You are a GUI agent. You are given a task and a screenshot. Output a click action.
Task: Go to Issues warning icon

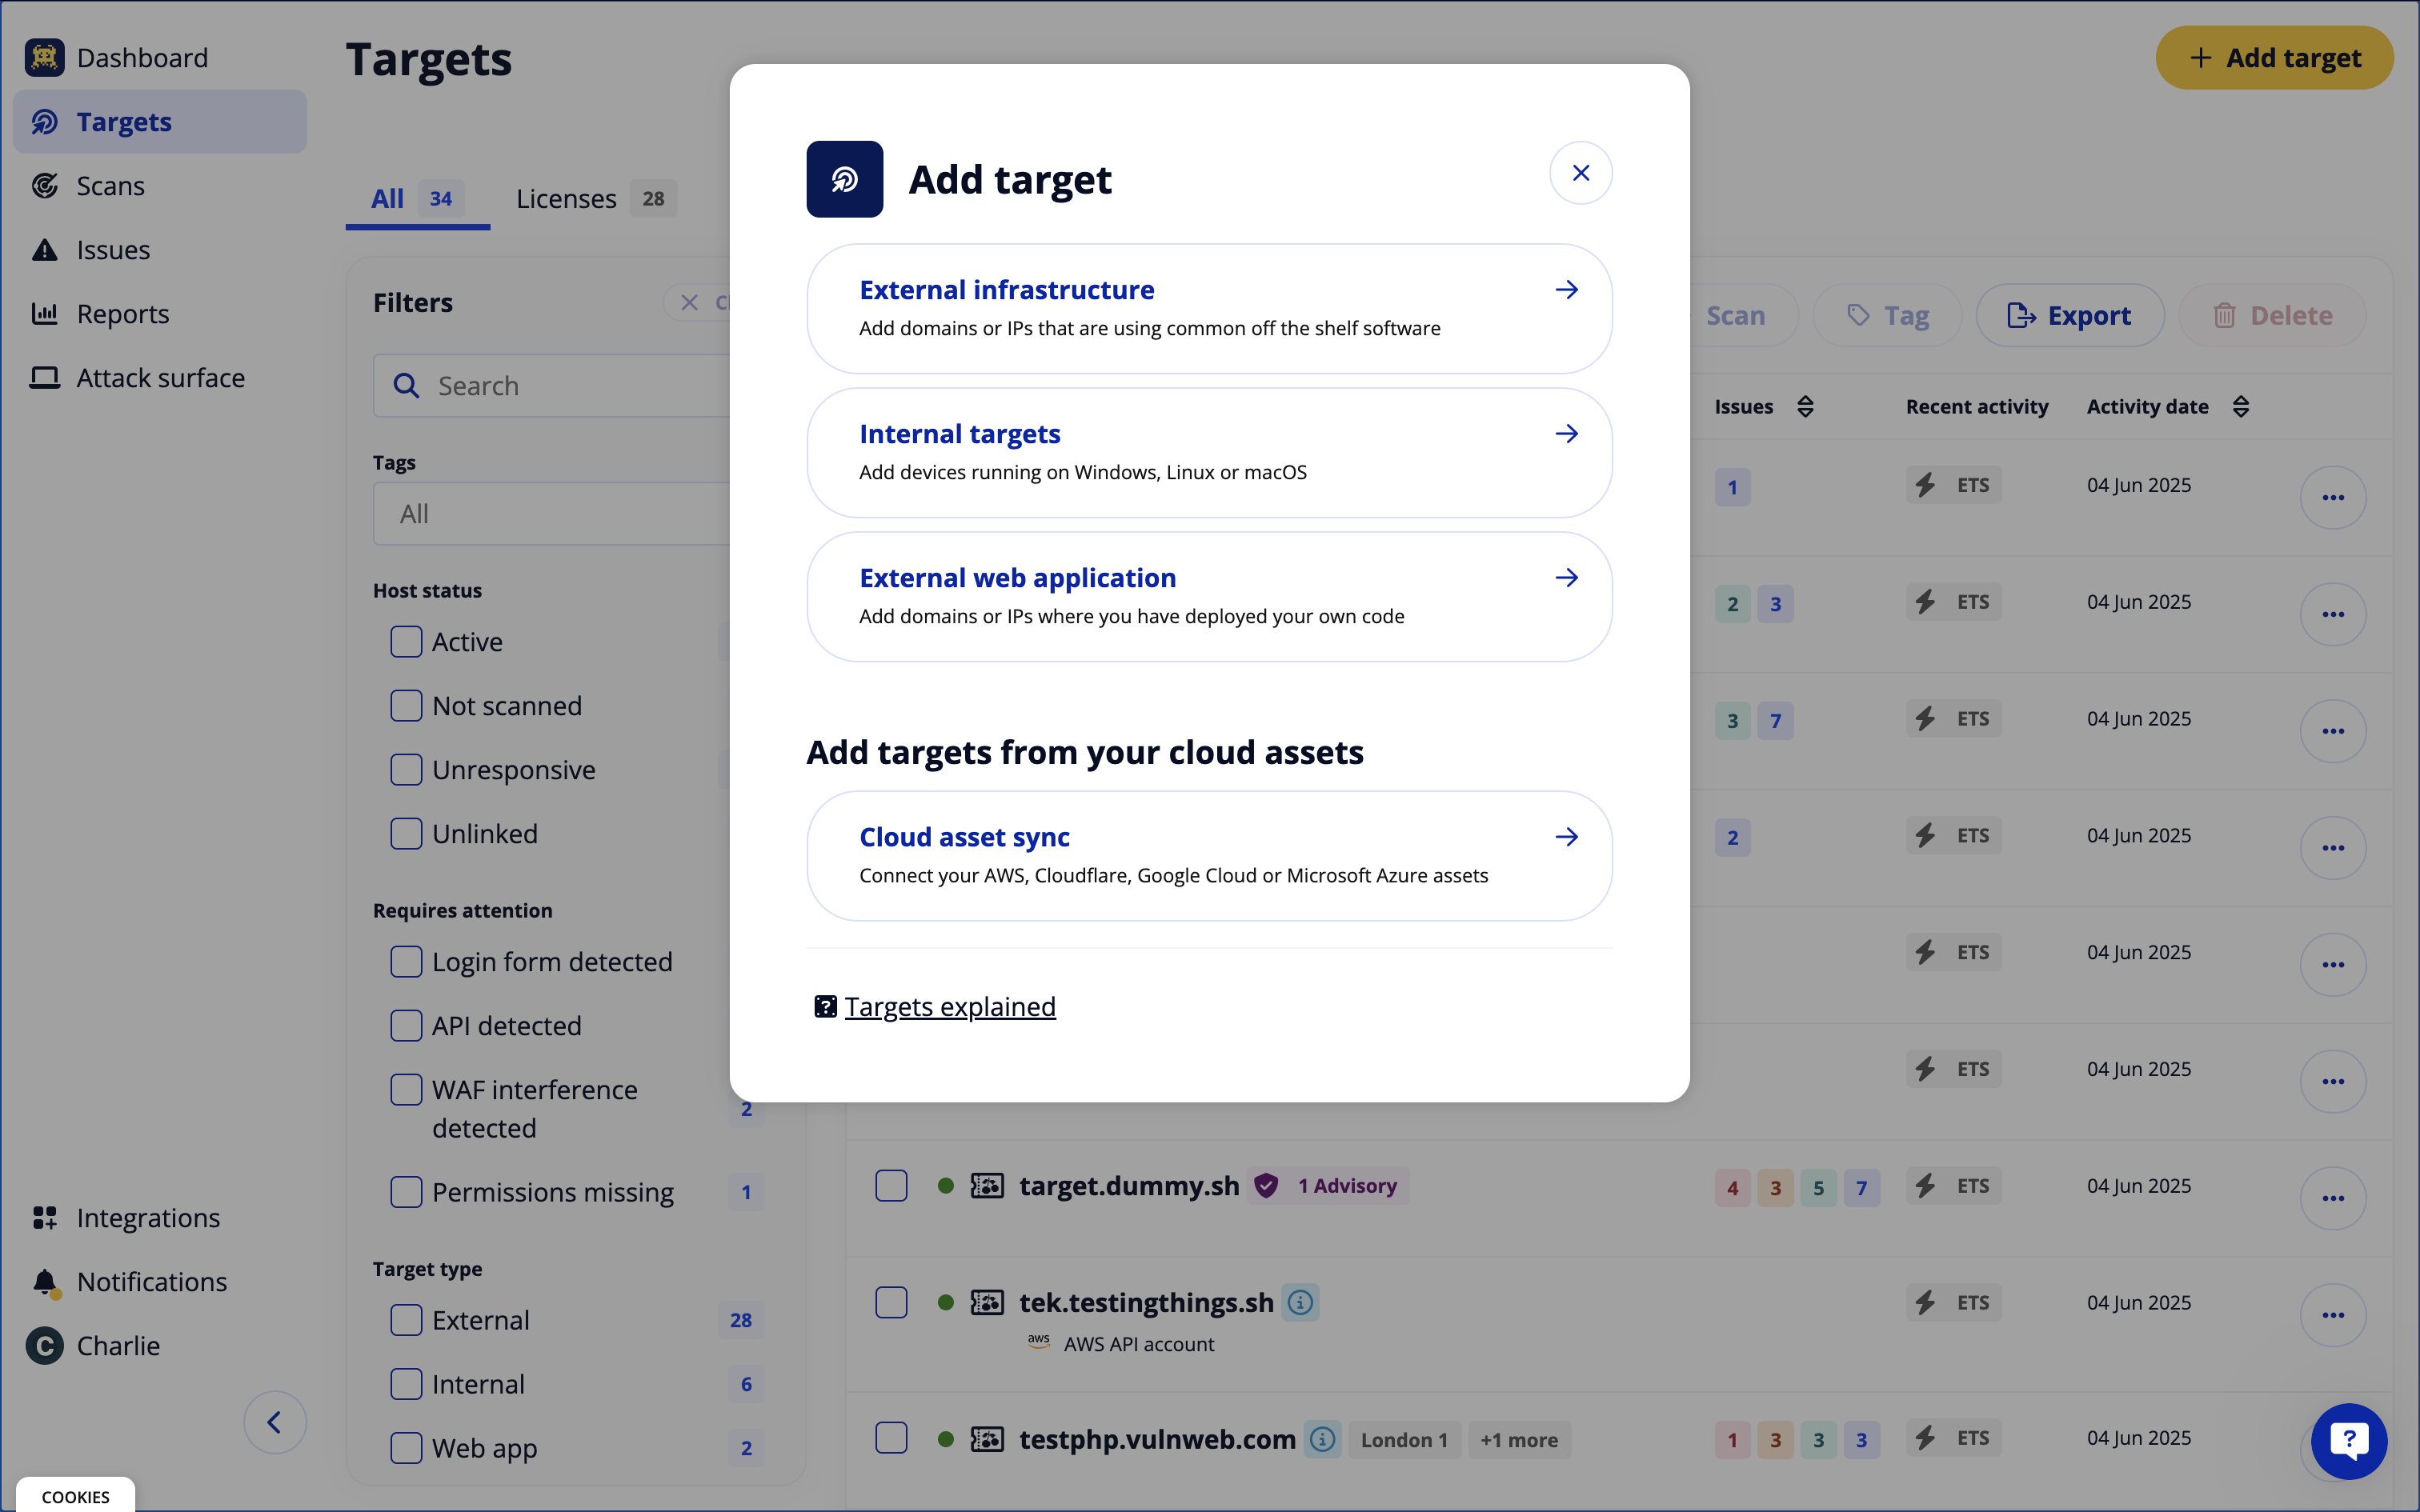point(45,250)
